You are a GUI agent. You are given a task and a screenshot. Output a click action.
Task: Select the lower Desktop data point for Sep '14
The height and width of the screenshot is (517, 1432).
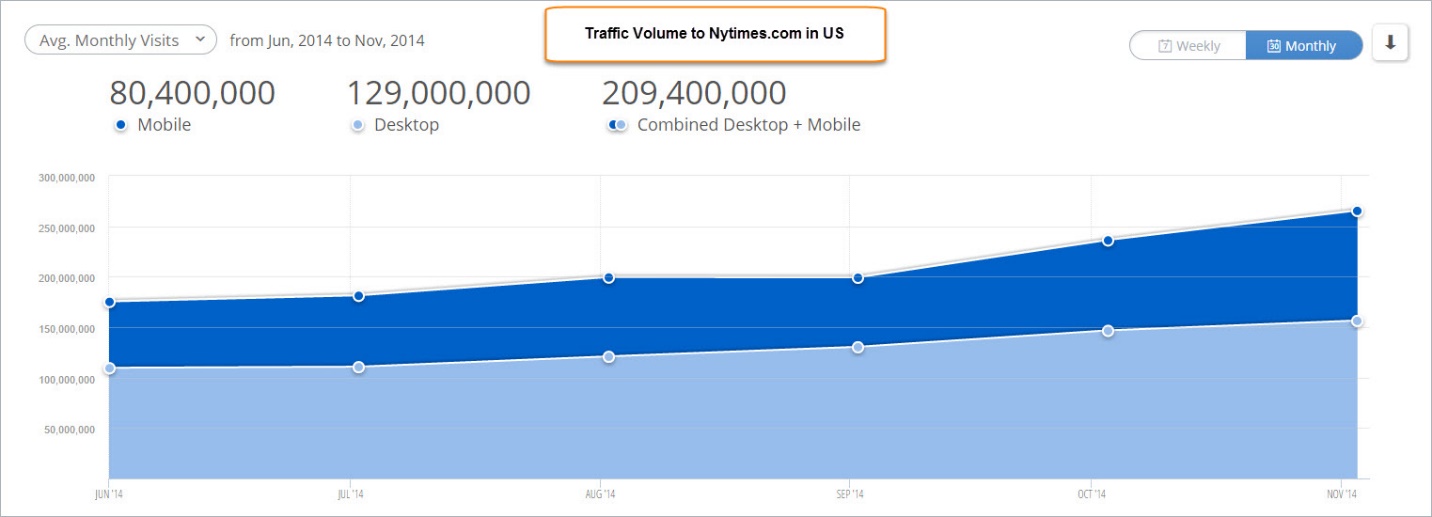click(x=858, y=347)
